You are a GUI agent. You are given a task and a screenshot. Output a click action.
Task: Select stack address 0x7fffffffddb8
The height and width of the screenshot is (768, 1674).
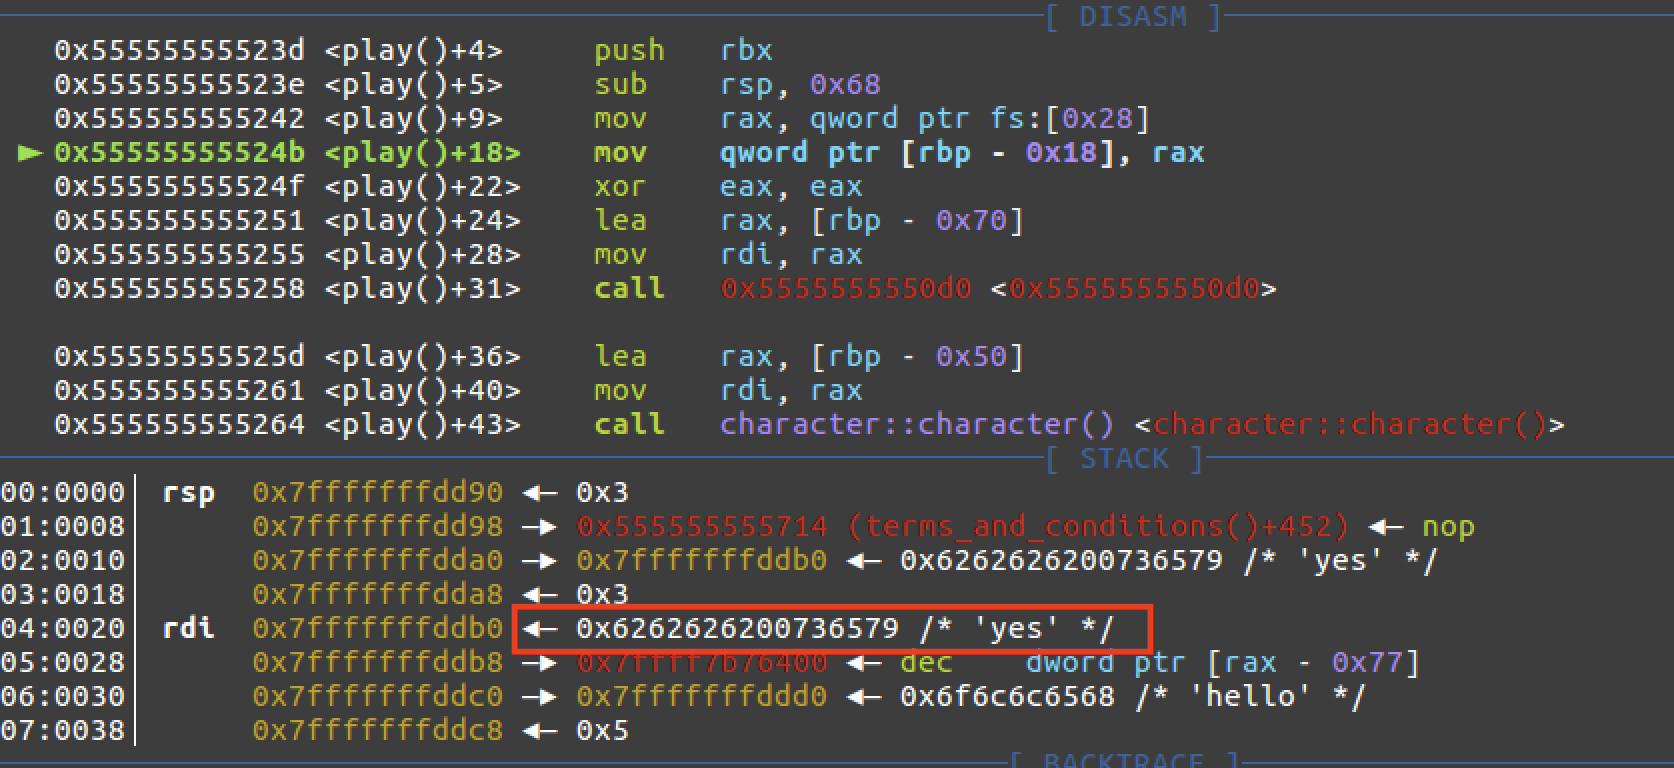pos(377,662)
